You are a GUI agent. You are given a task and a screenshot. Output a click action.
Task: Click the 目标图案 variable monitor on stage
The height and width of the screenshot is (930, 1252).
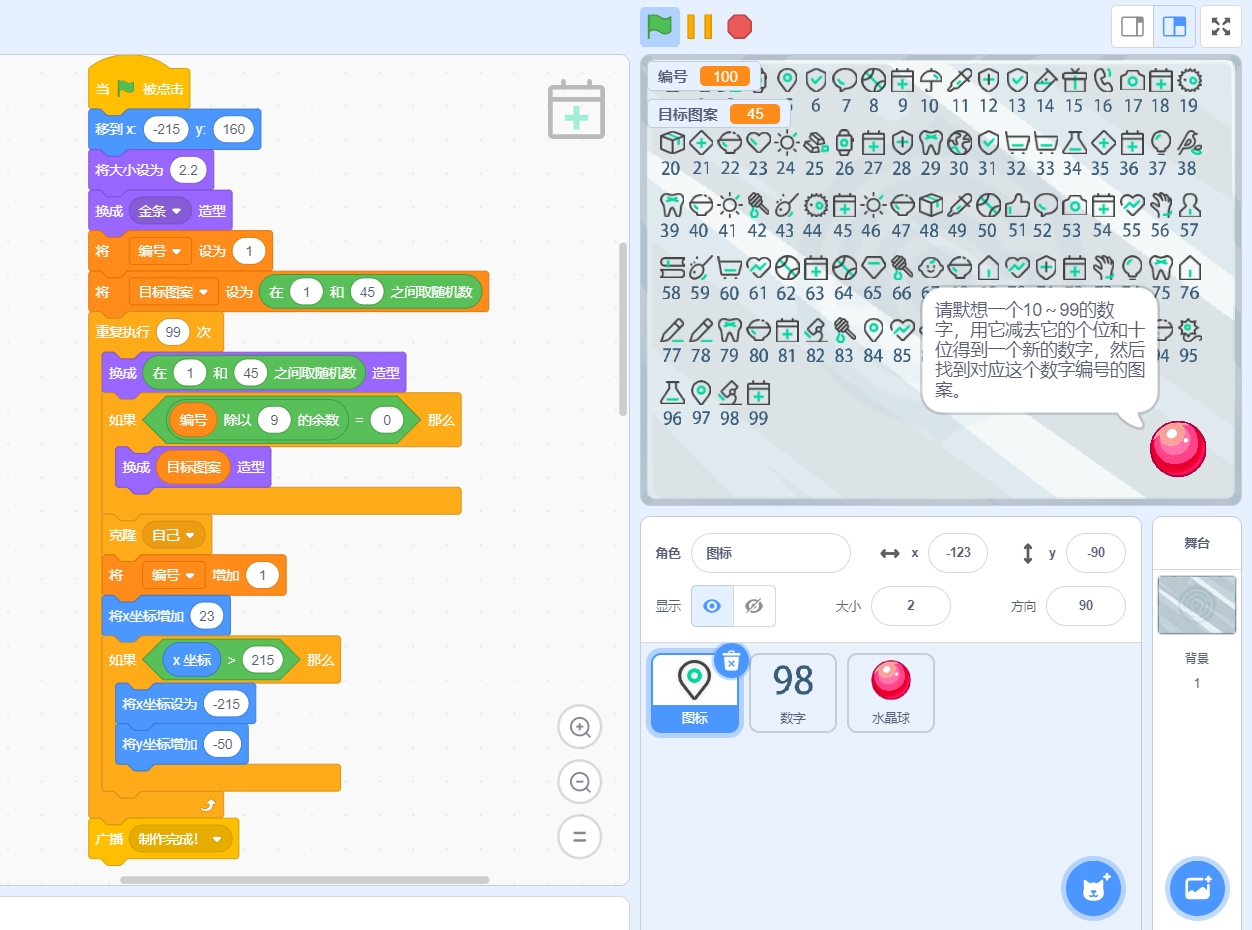tap(718, 114)
